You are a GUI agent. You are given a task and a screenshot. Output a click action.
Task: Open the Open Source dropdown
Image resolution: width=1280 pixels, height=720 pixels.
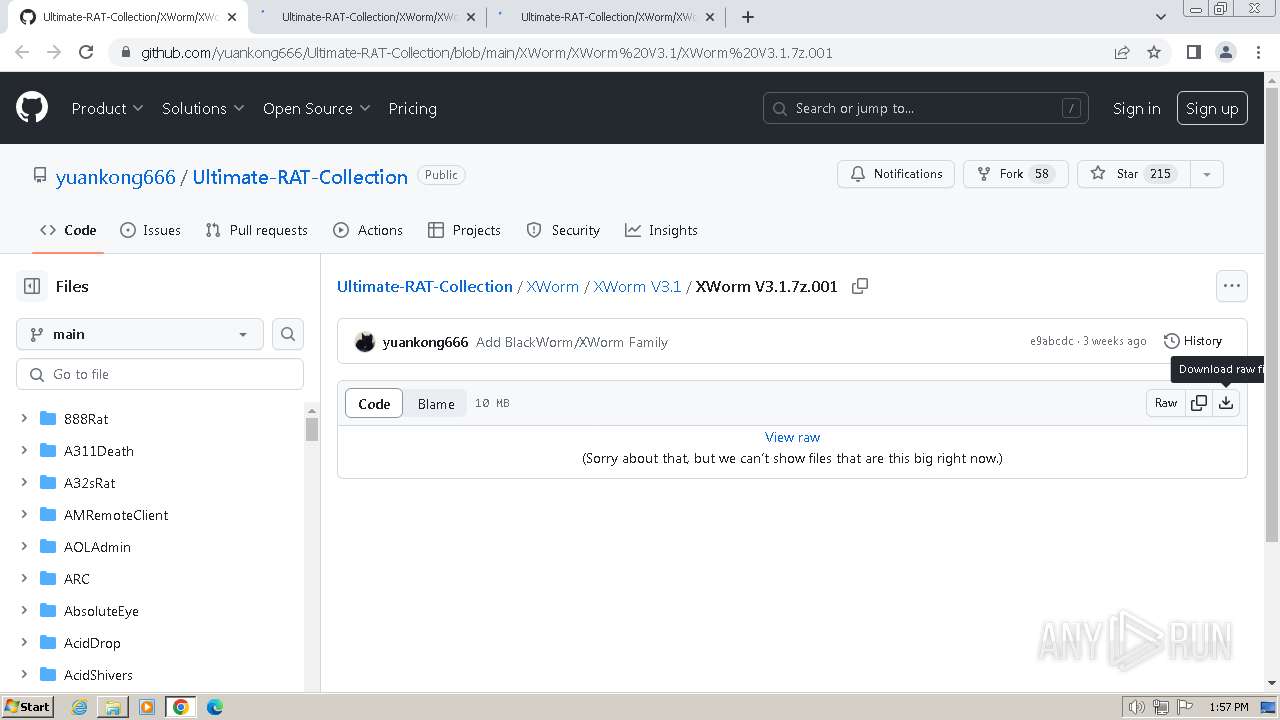coord(317,108)
